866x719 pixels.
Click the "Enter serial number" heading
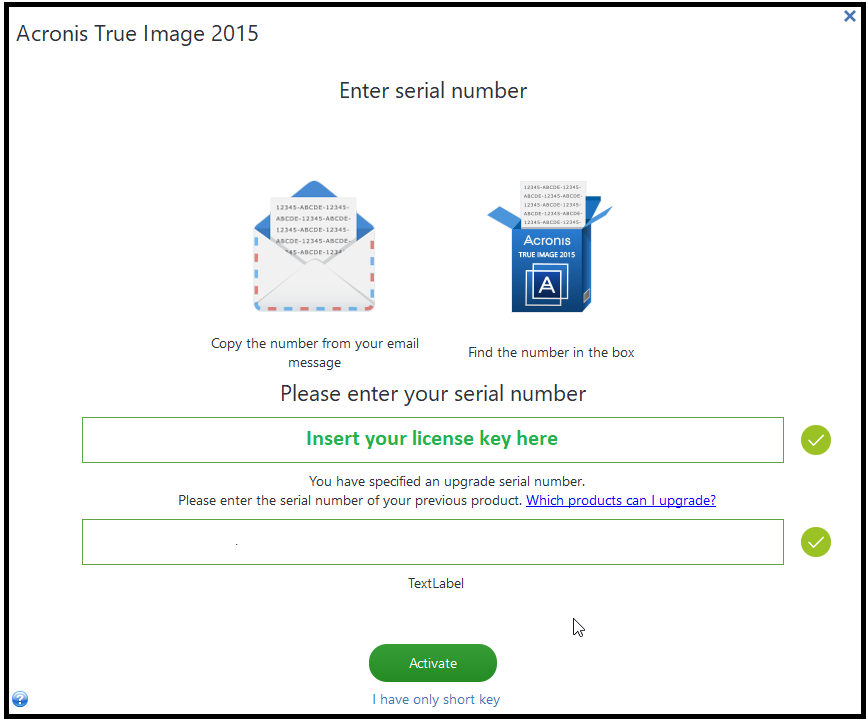tap(433, 91)
